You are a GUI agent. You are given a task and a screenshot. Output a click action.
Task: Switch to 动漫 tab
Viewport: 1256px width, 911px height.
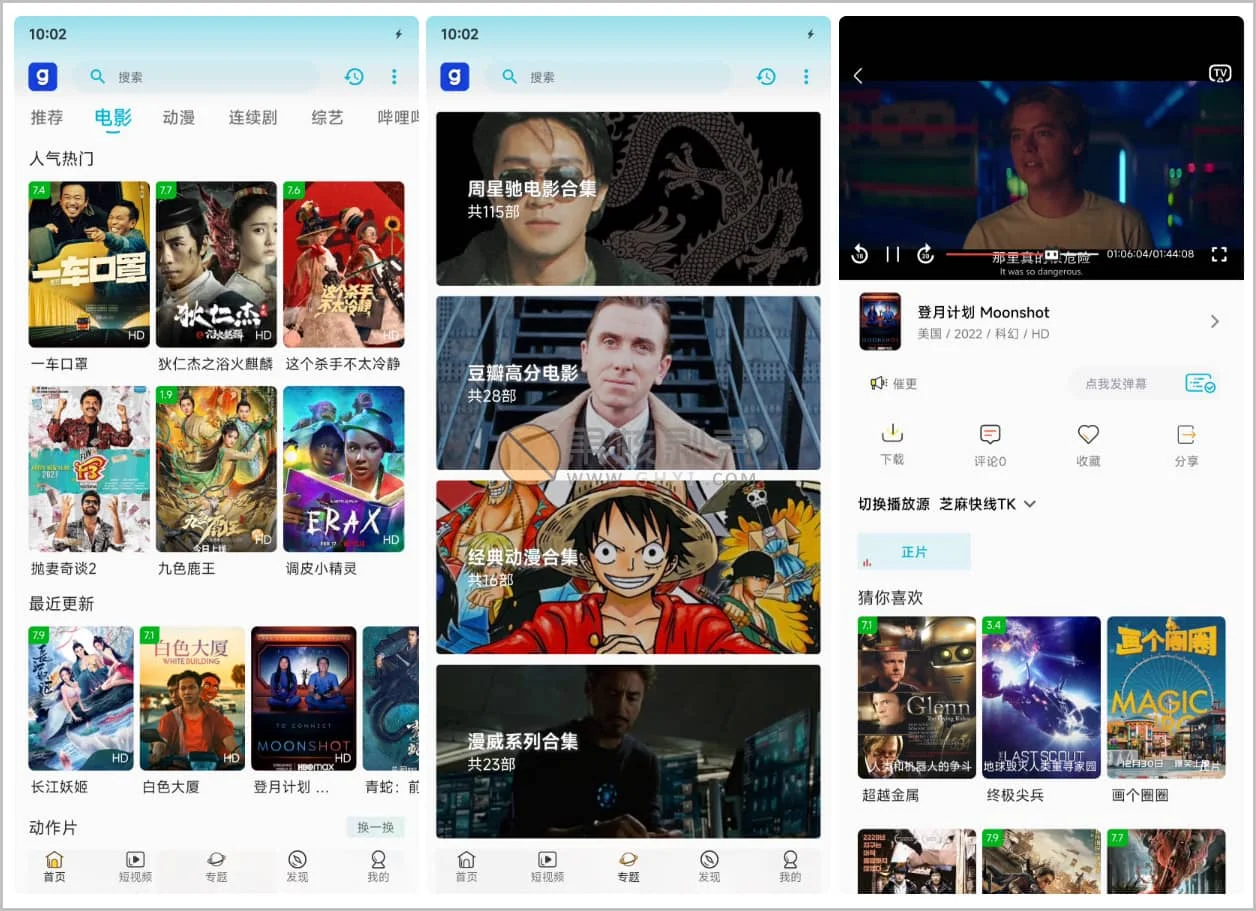178,118
